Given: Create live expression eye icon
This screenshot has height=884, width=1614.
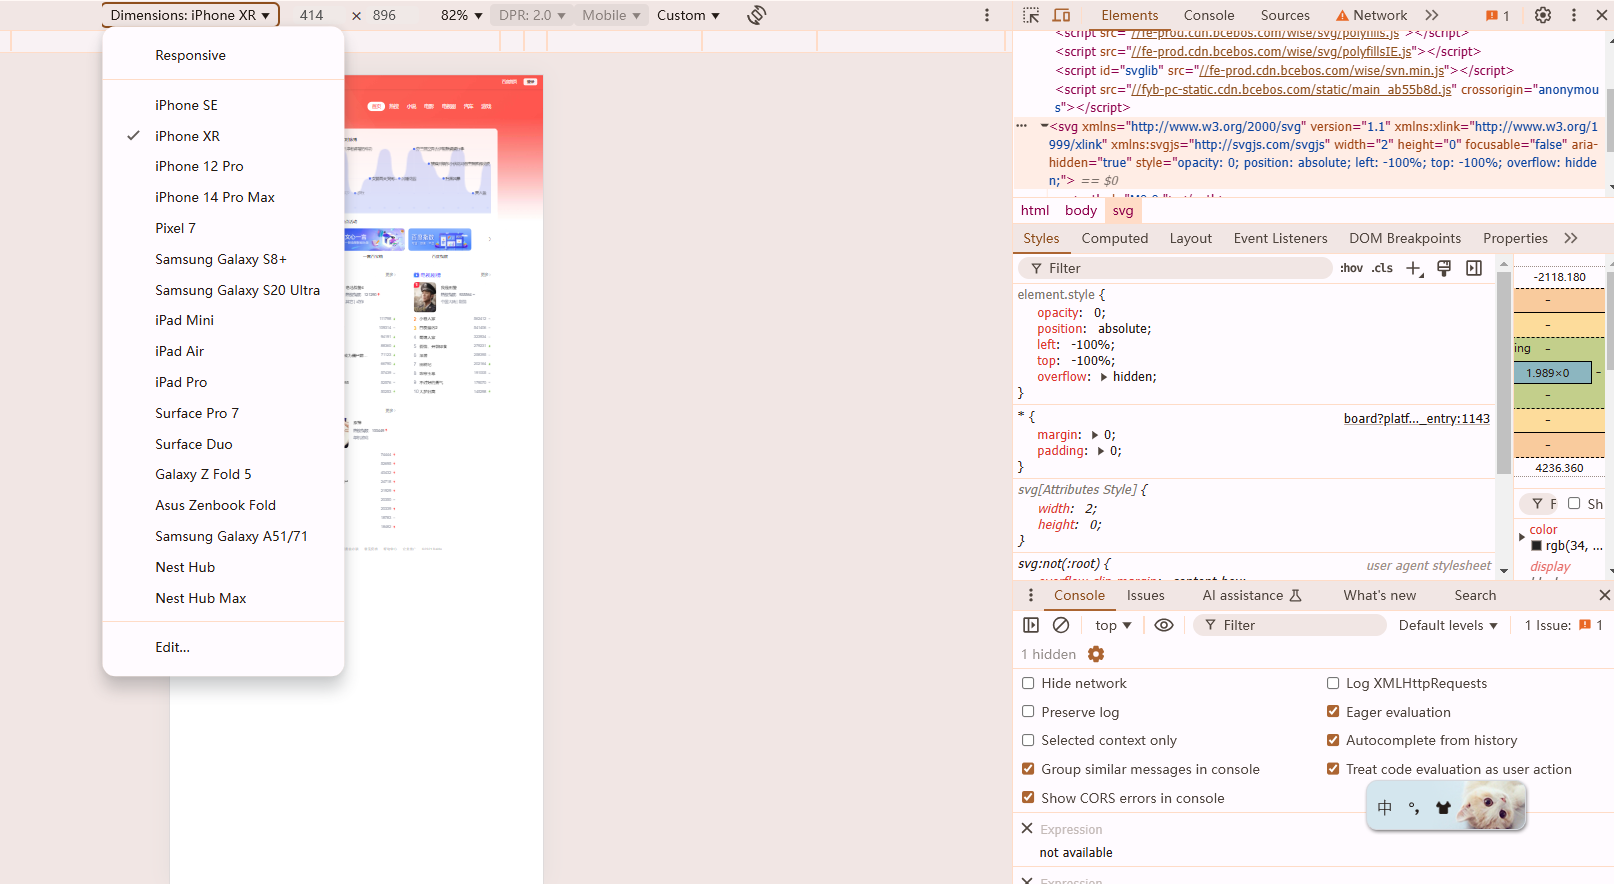Looking at the screenshot, I should click(1164, 625).
